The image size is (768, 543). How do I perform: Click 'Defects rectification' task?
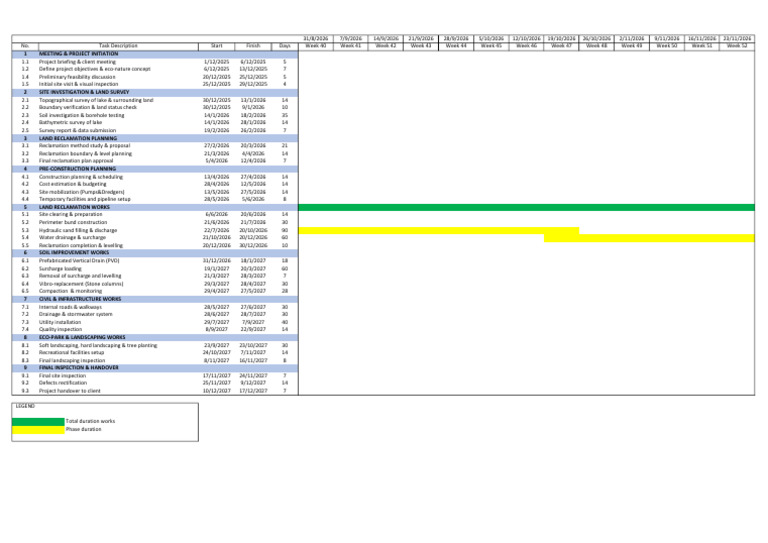click(63, 383)
